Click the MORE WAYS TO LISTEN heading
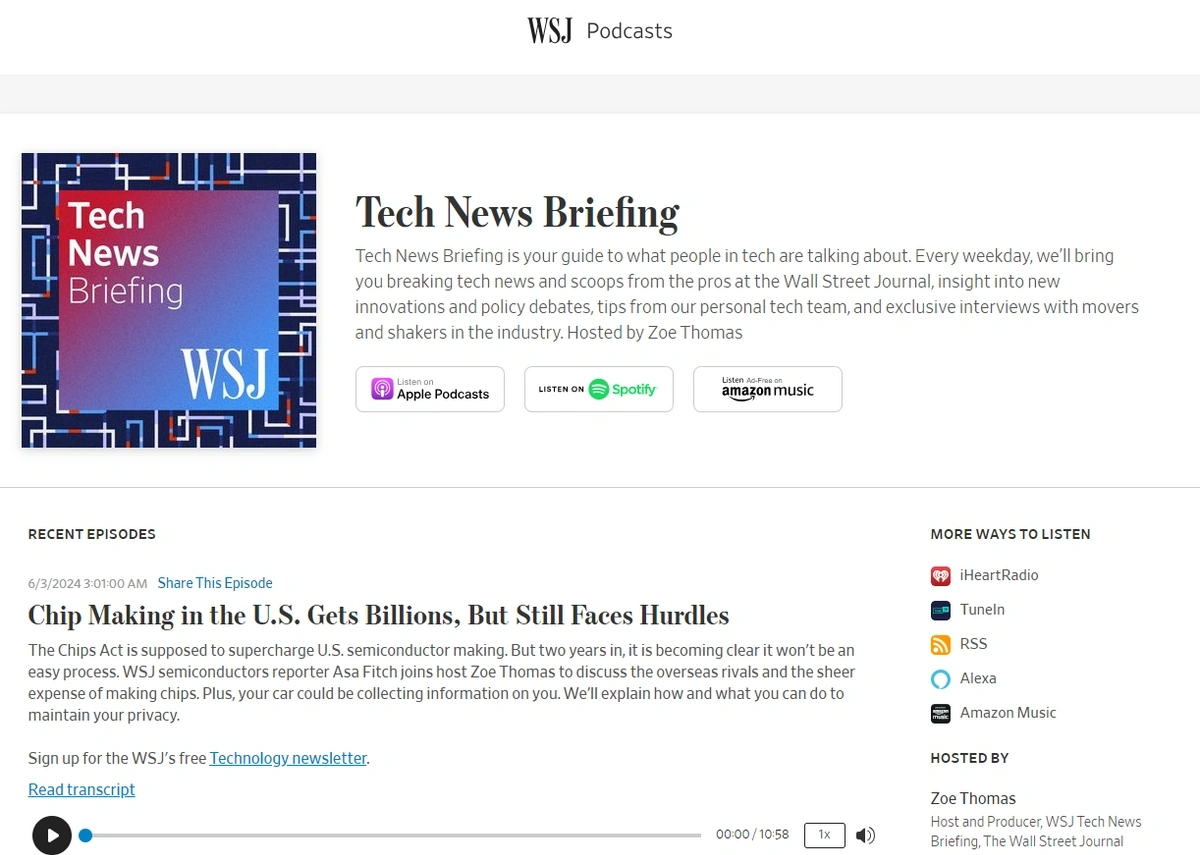Screen dimensions: 1200x855 point(1010,534)
